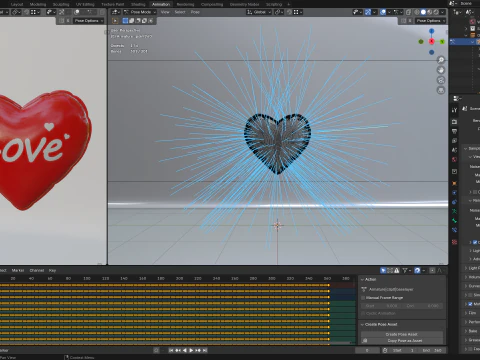Click the Create Pose Asset button
Viewport: 480px width, 360px height.
(402, 334)
